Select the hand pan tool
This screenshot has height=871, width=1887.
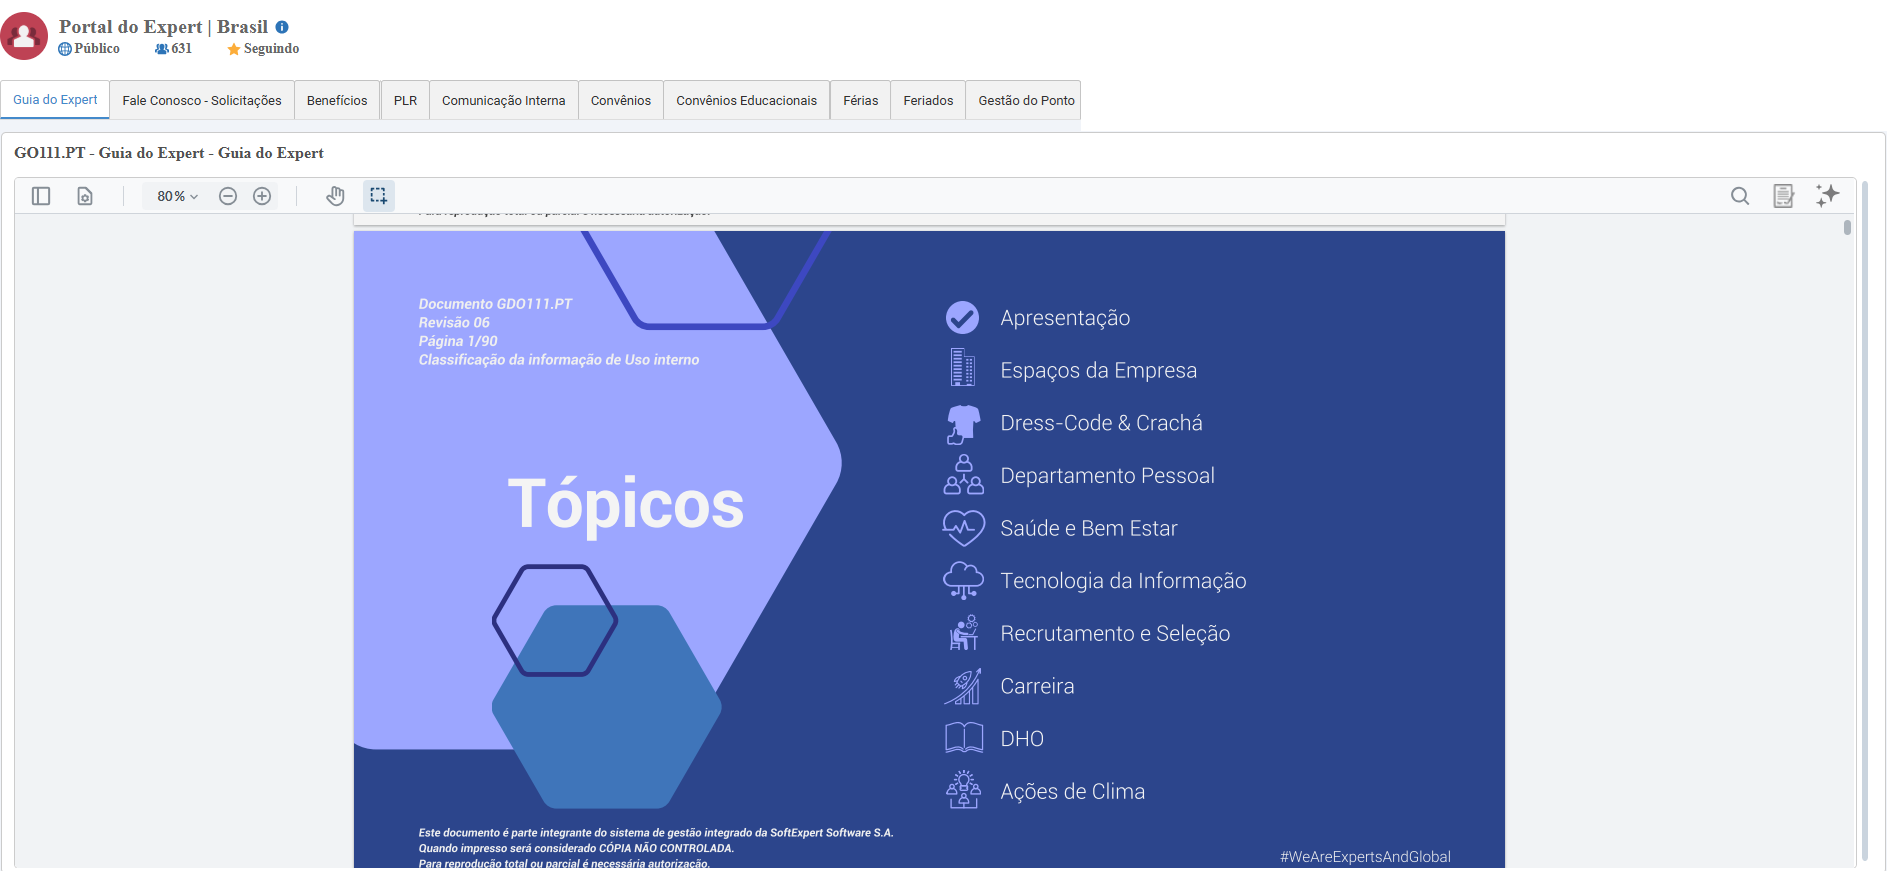(335, 196)
